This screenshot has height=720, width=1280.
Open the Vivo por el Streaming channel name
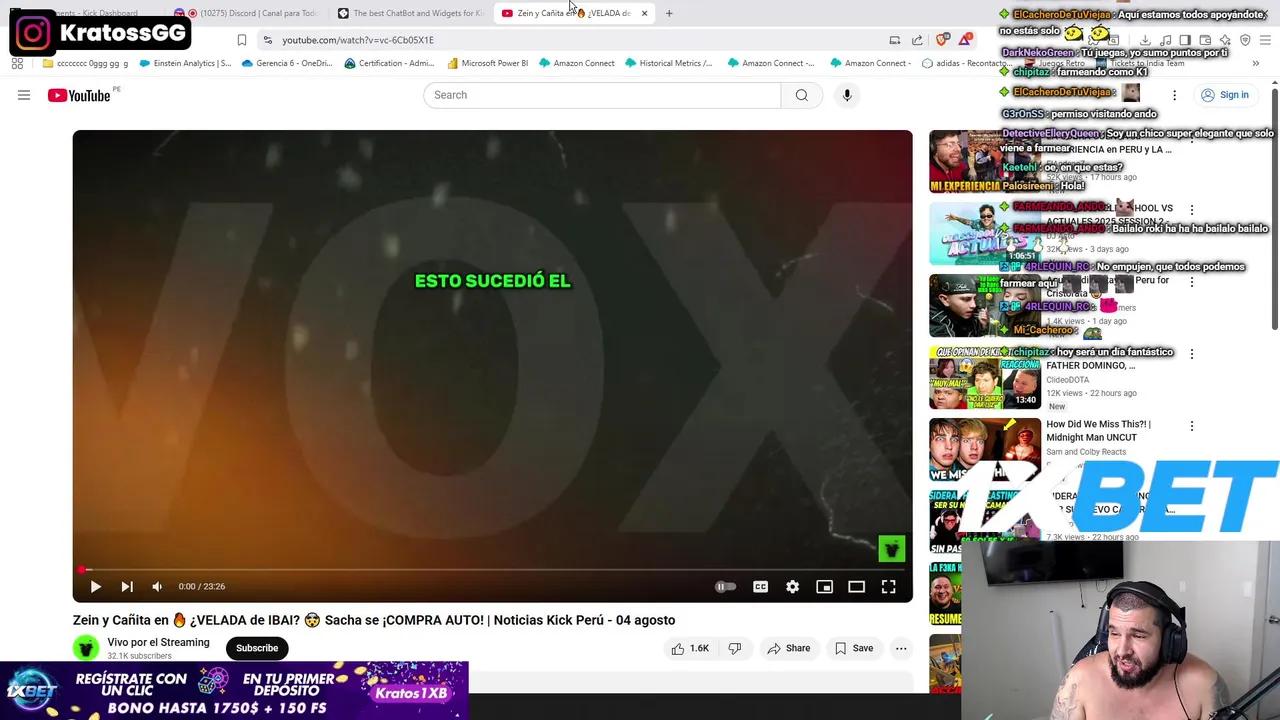(158, 642)
